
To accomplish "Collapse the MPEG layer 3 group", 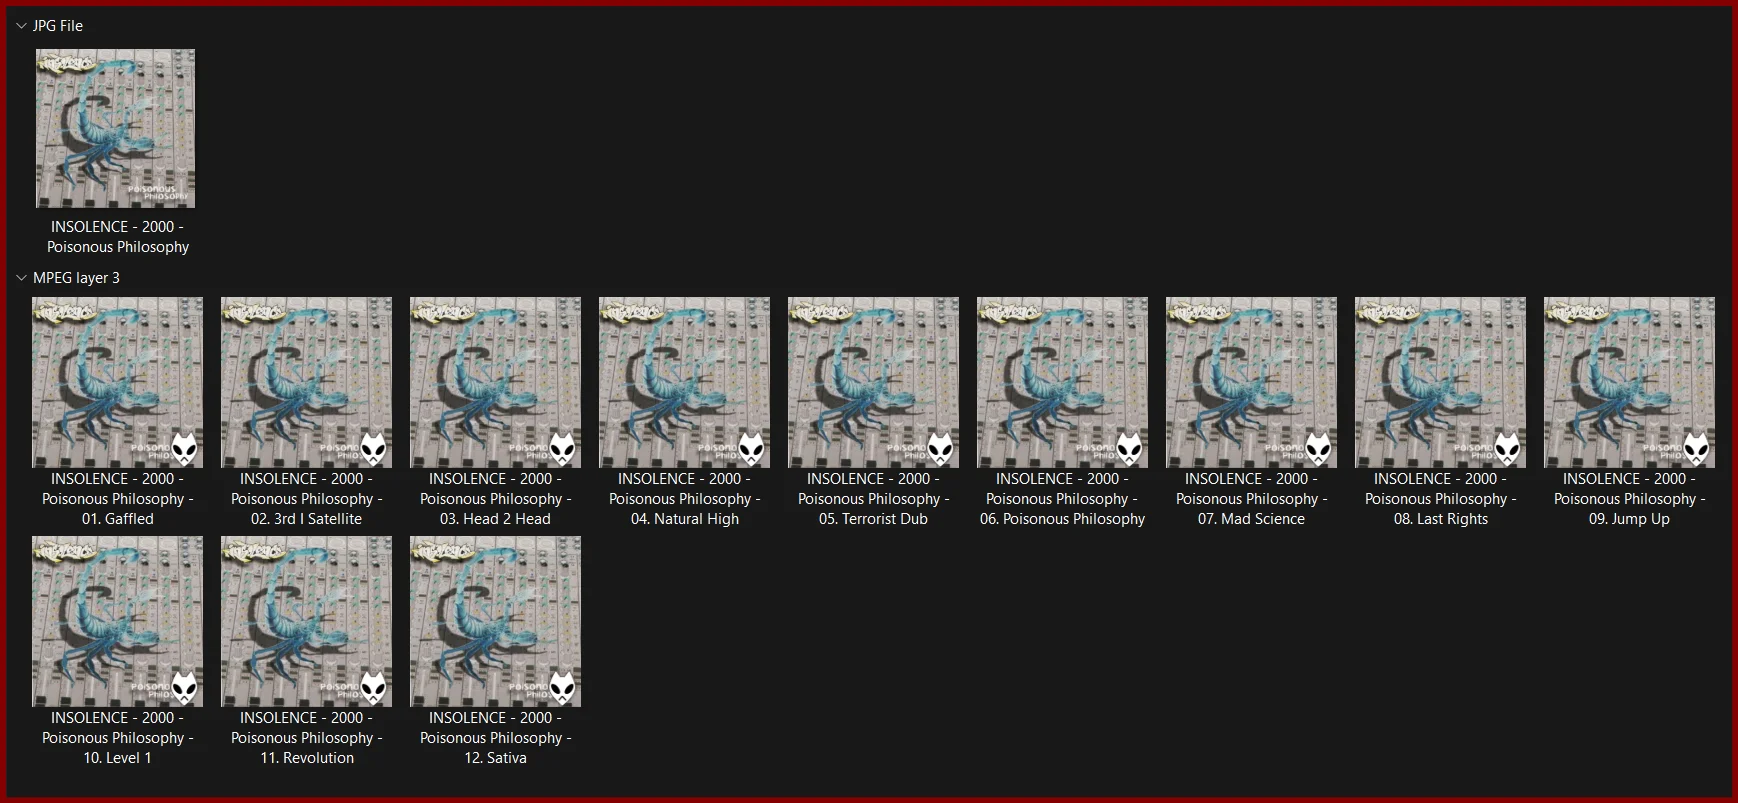I will [x=21, y=278].
